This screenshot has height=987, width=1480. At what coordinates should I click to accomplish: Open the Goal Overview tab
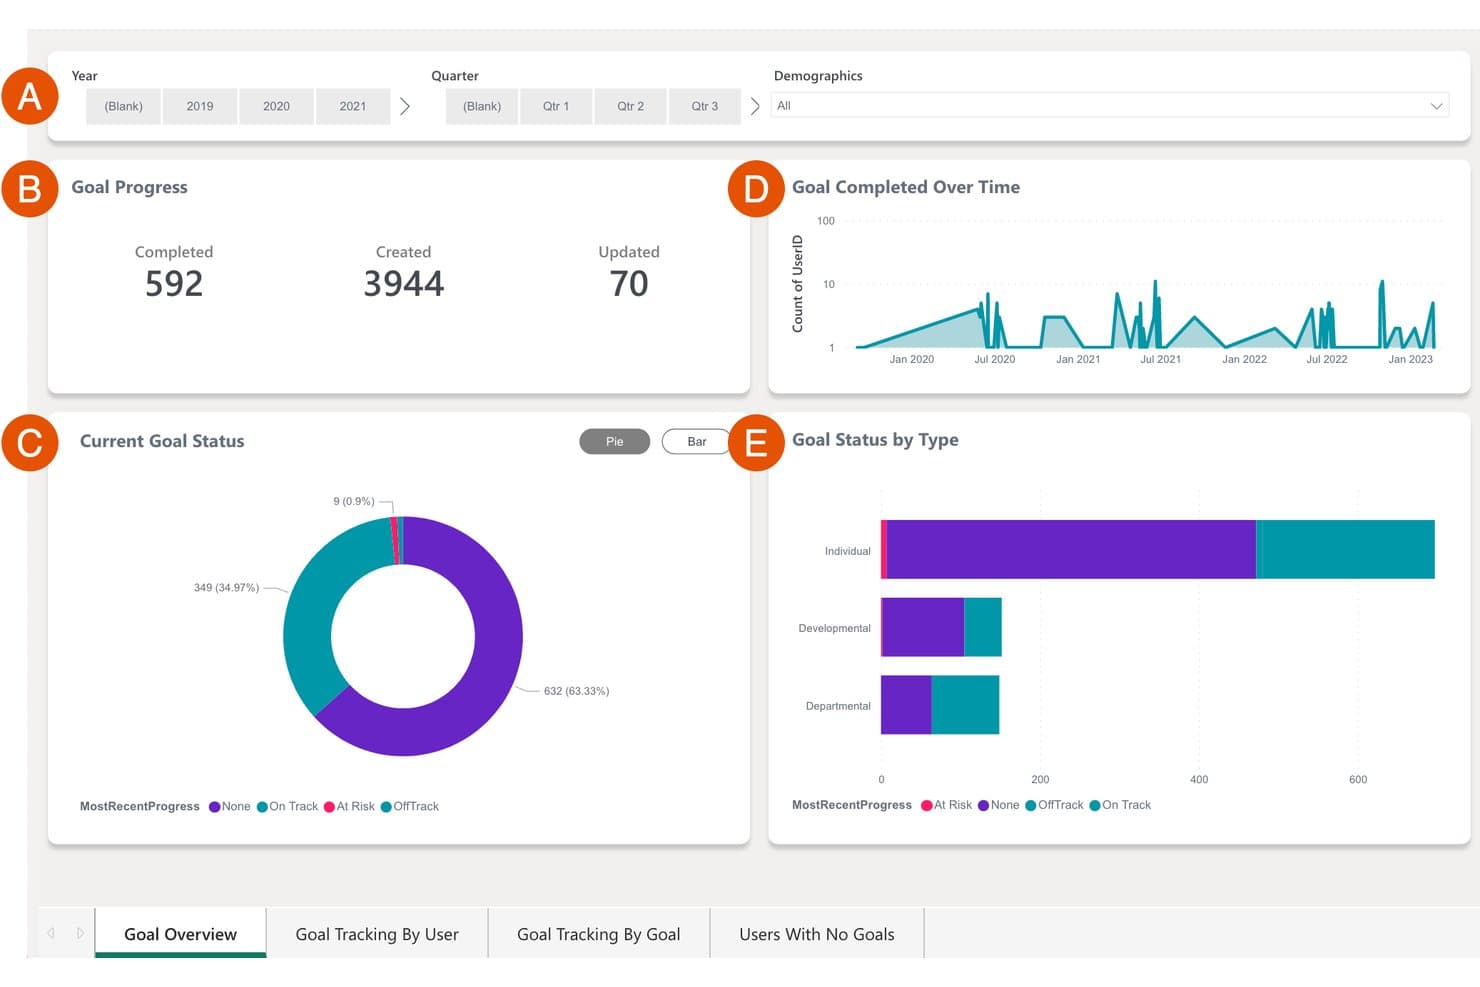[181, 934]
